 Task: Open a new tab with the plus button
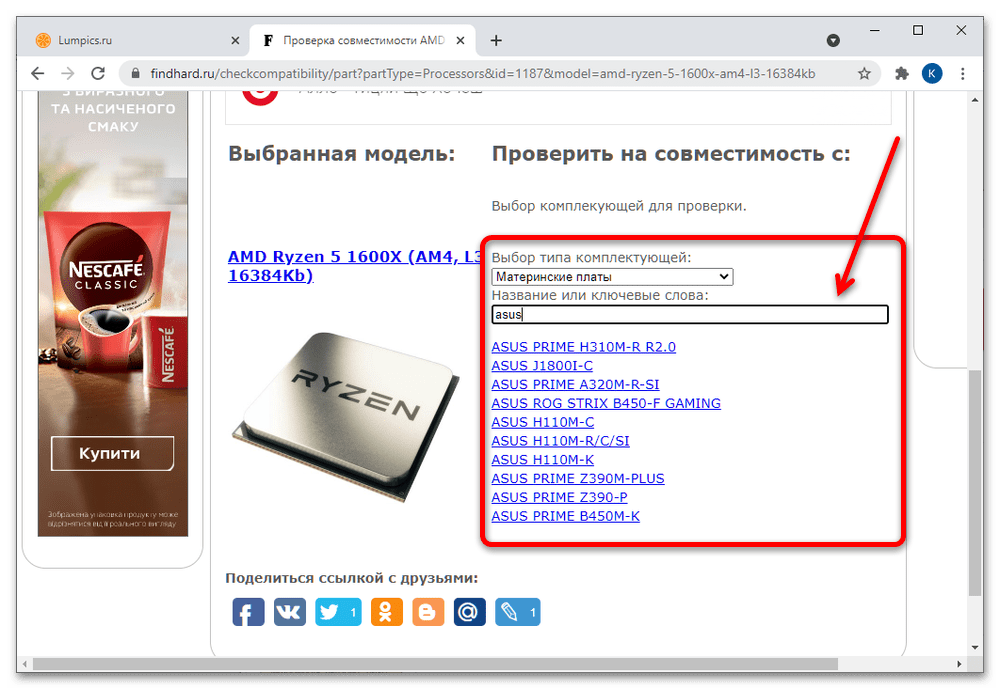point(496,40)
